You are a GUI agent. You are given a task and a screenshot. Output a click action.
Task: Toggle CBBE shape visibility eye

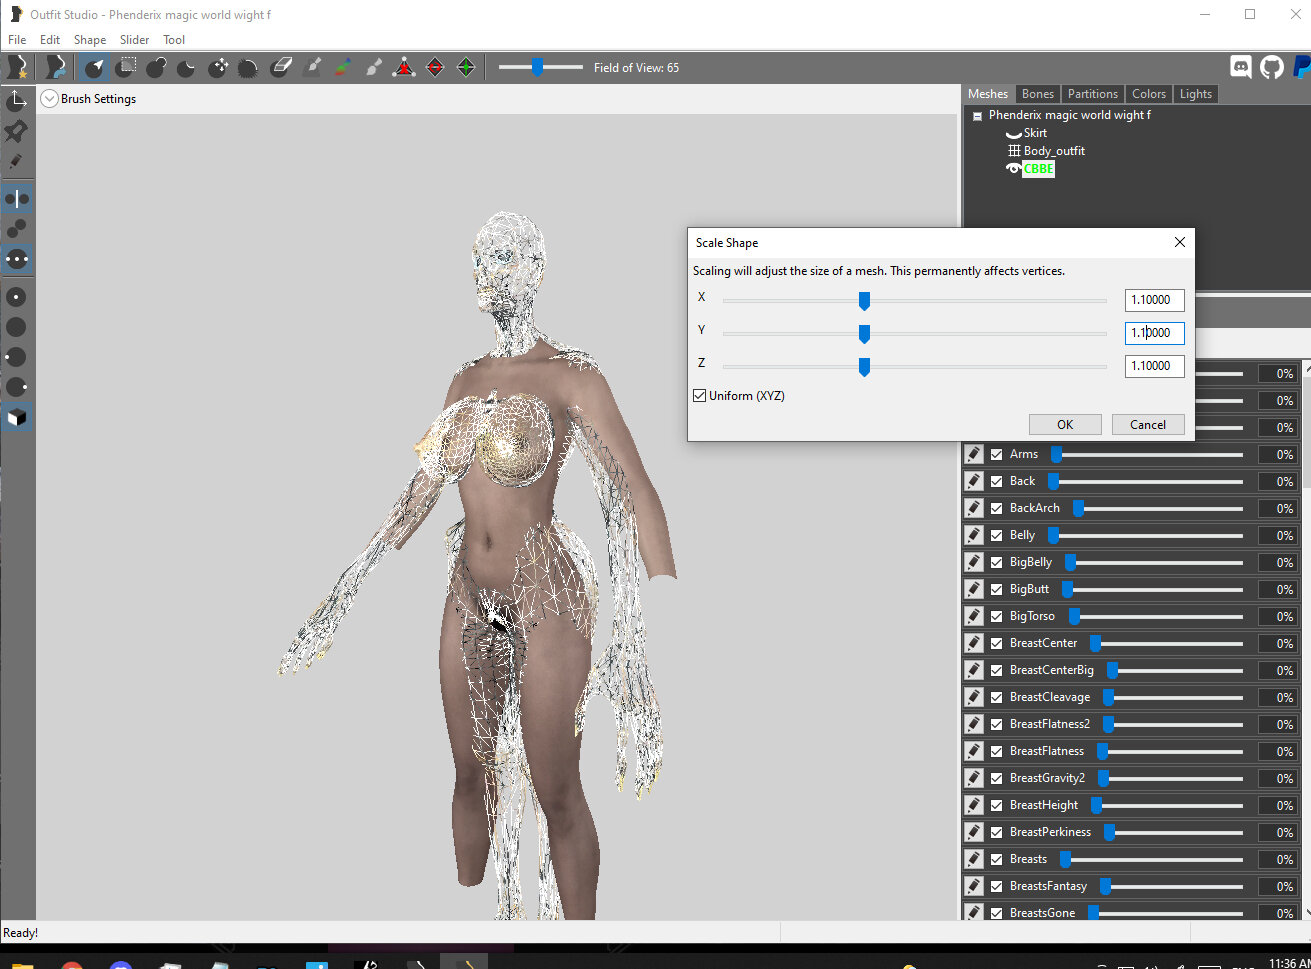pyautogui.click(x=1013, y=169)
